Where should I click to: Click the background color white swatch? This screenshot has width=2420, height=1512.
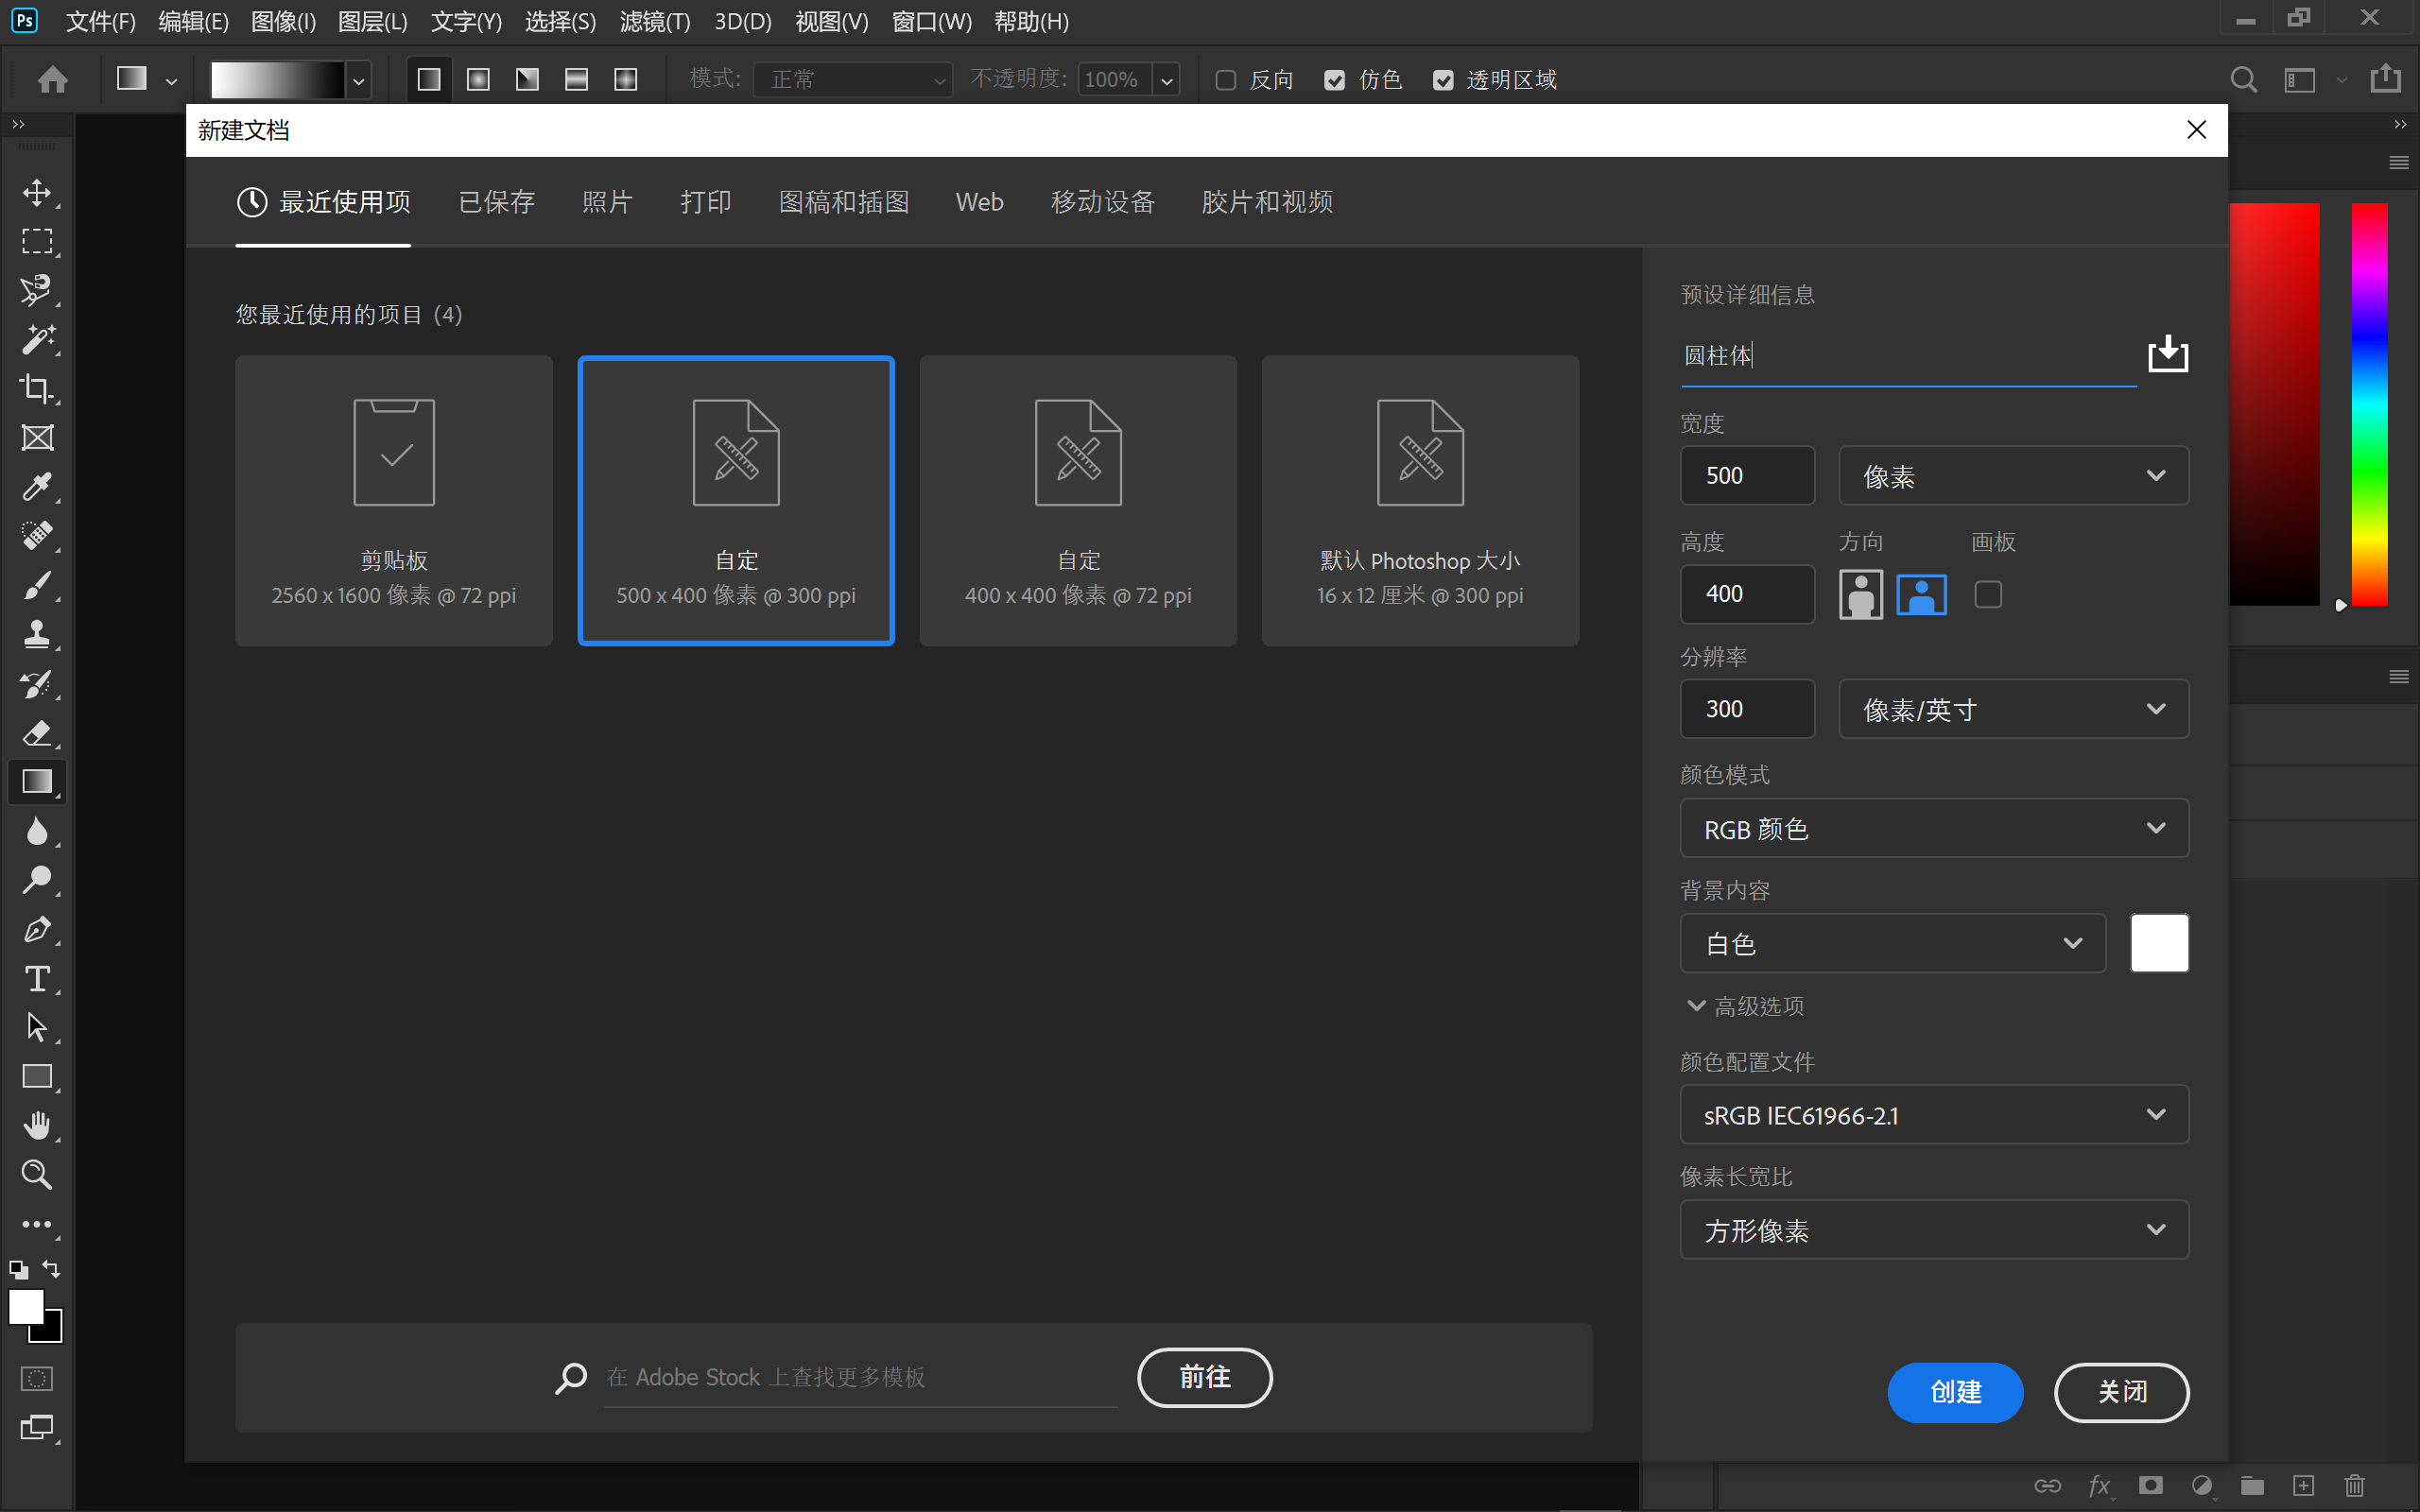tap(2159, 943)
